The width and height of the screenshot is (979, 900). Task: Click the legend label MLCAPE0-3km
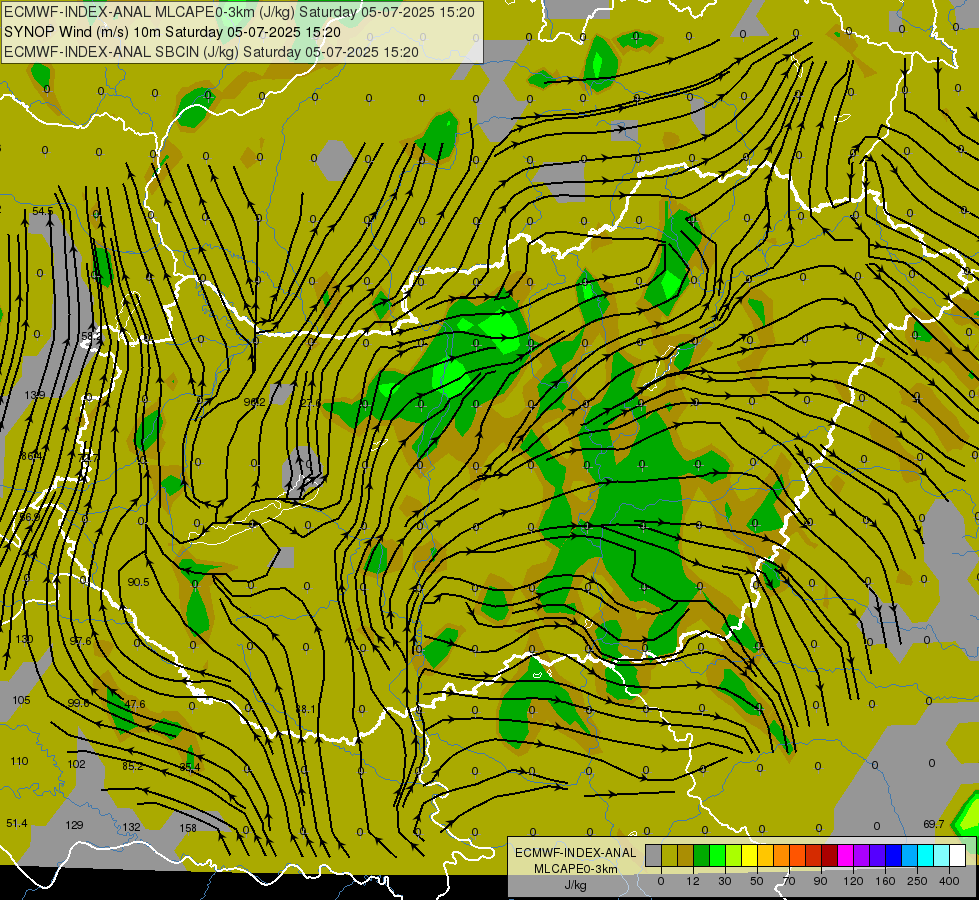click(x=575, y=869)
